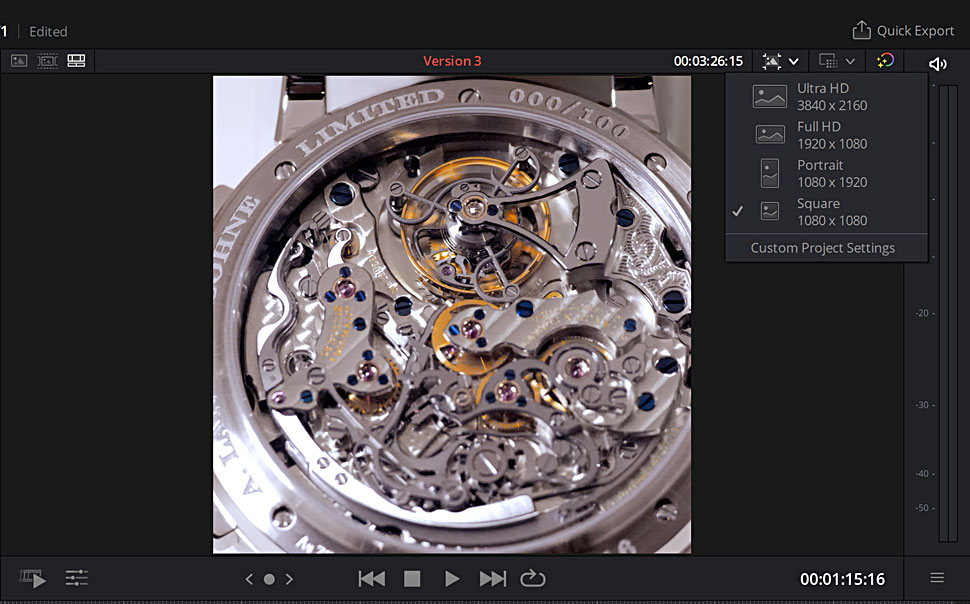Start Fast Review playback icon
Viewport: 970px width, 604px height.
pos(33,579)
